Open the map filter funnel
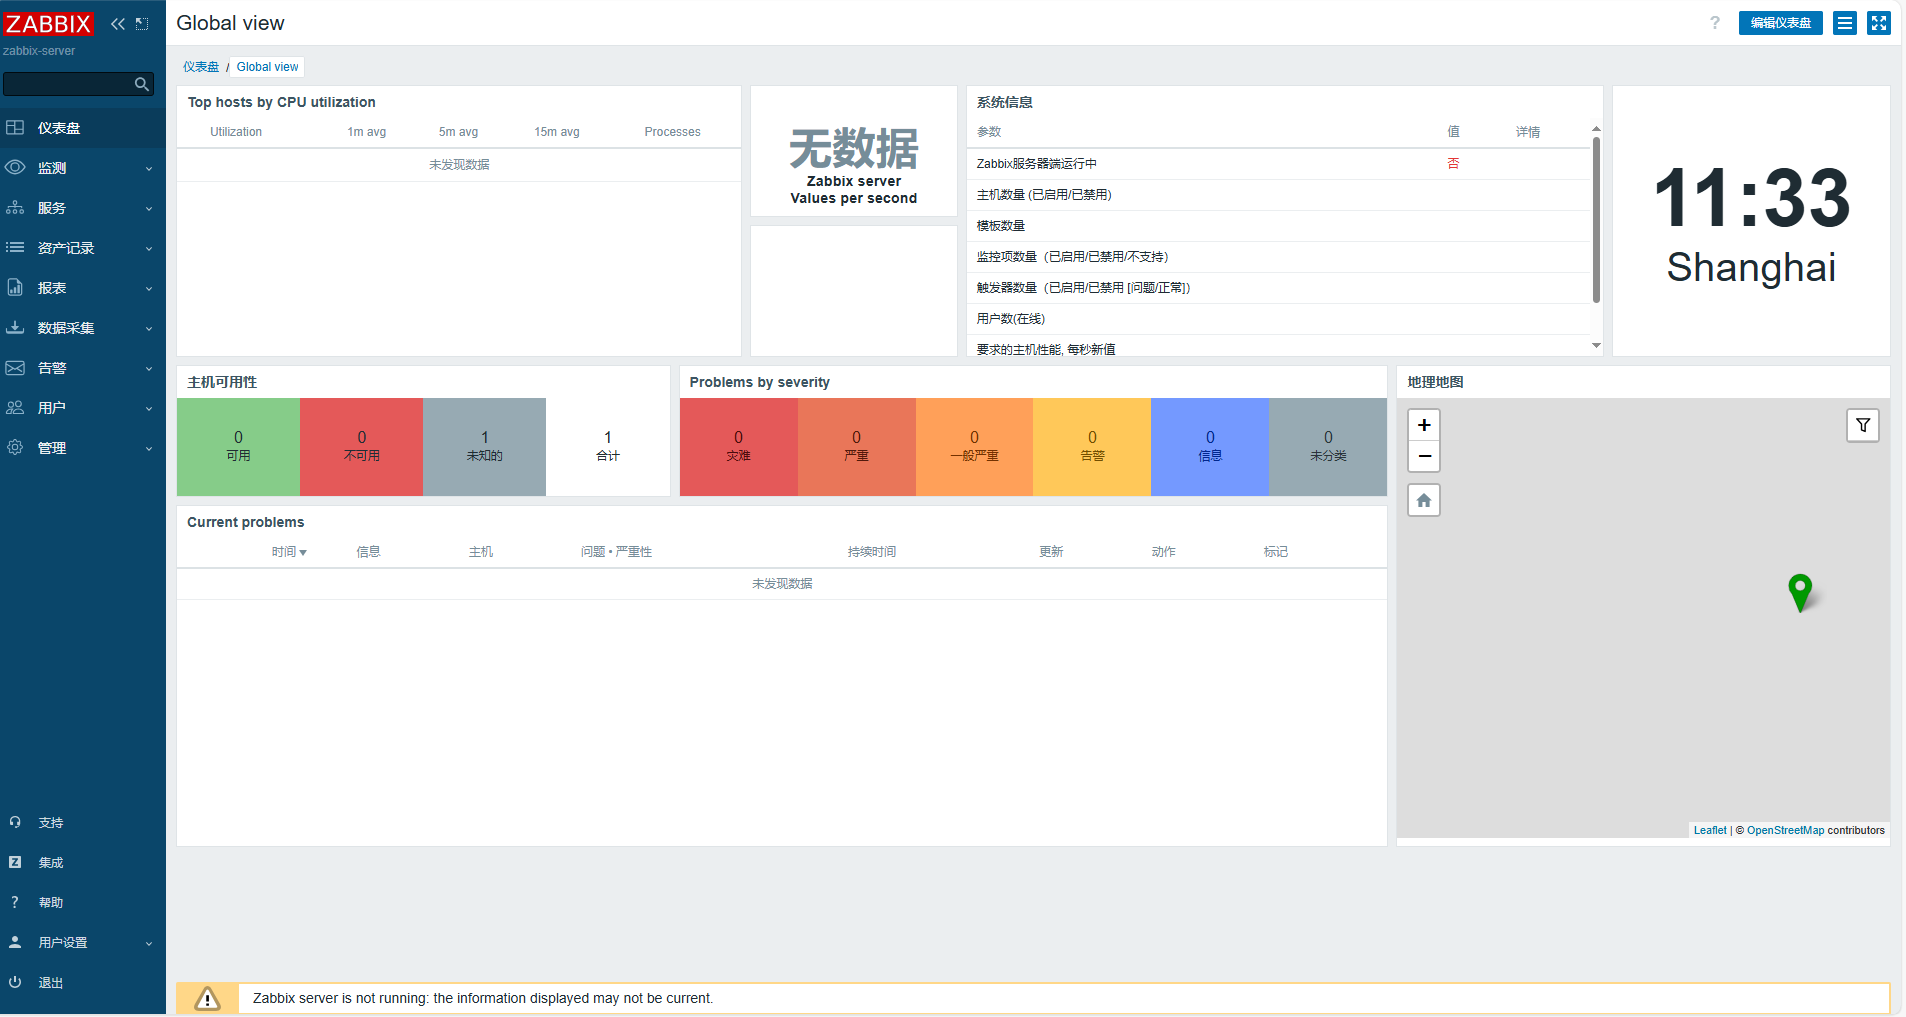 [x=1863, y=425]
